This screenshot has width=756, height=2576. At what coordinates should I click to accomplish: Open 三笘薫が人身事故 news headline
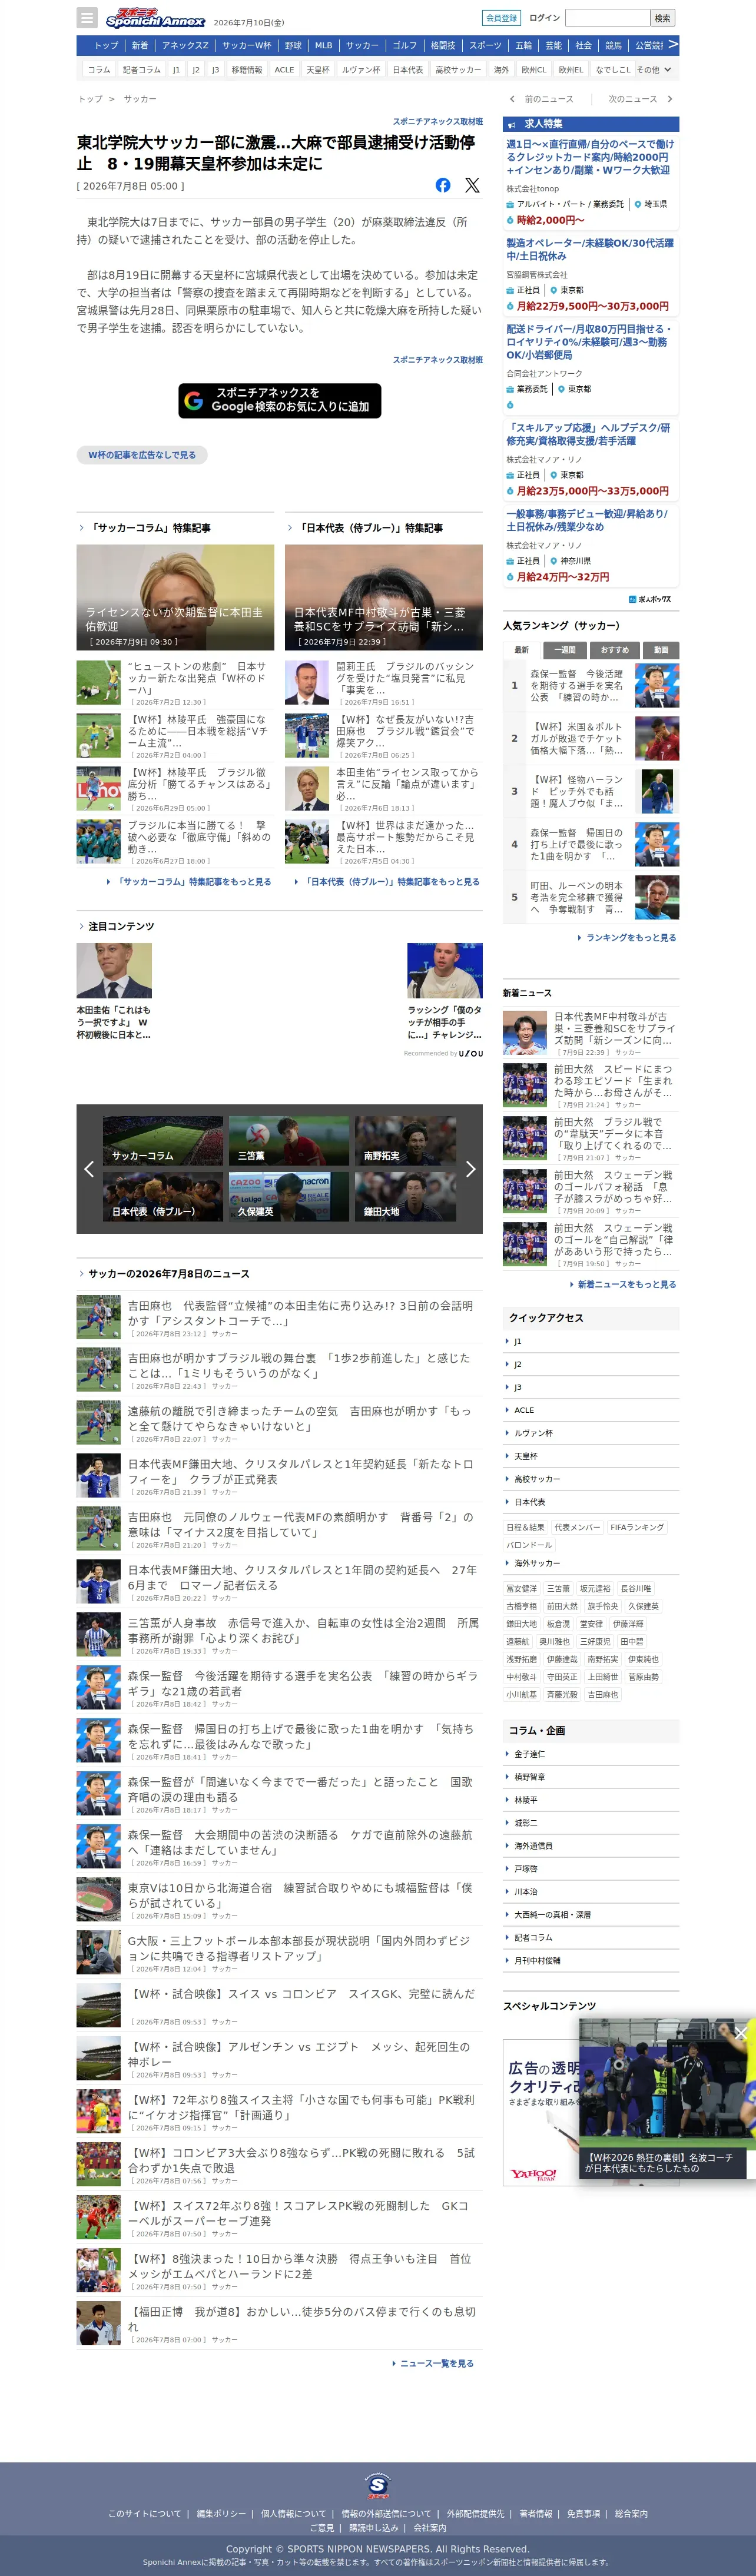303,1630
